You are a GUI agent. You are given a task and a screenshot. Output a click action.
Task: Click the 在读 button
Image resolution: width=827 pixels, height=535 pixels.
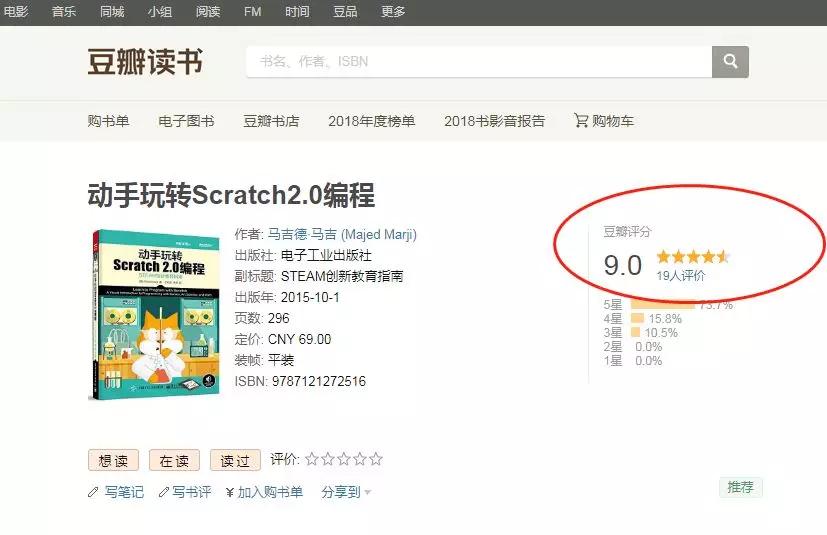(x=174, y=461)
